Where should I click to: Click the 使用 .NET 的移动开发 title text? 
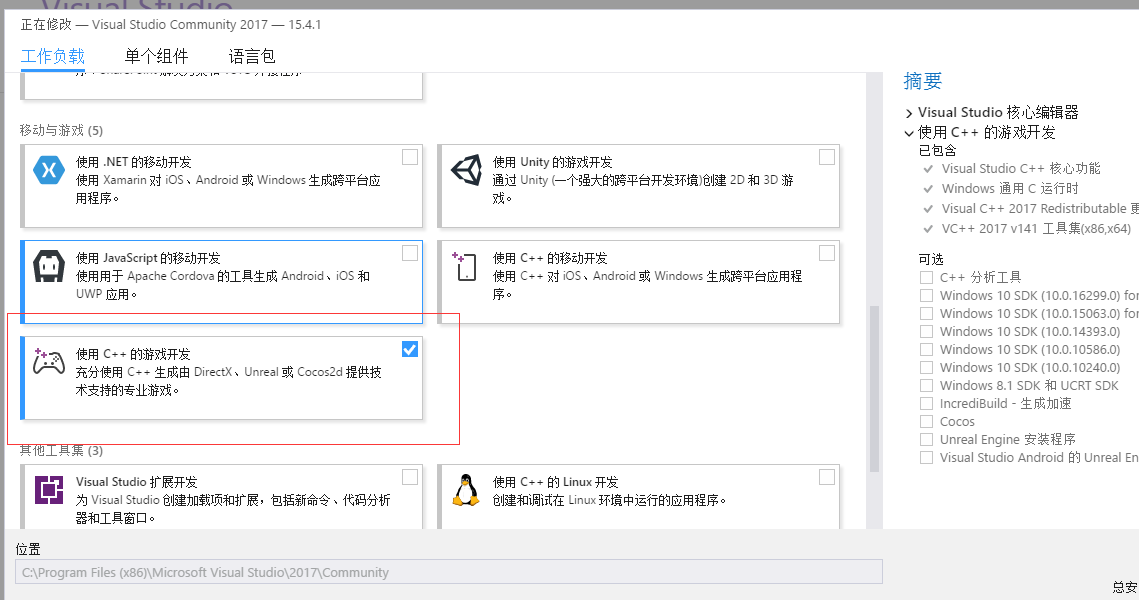pos(134,162)
